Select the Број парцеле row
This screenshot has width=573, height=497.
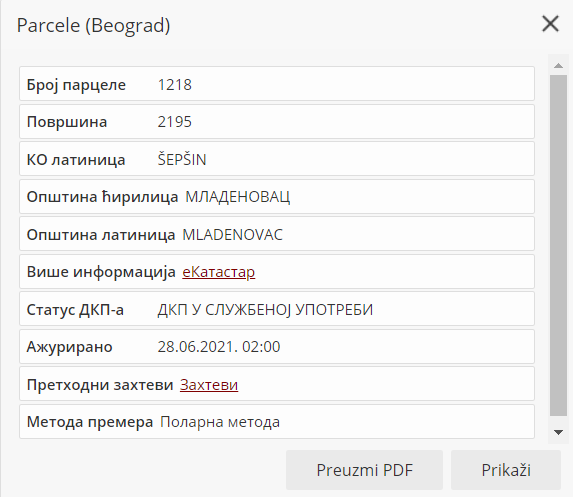click(277, 84)
